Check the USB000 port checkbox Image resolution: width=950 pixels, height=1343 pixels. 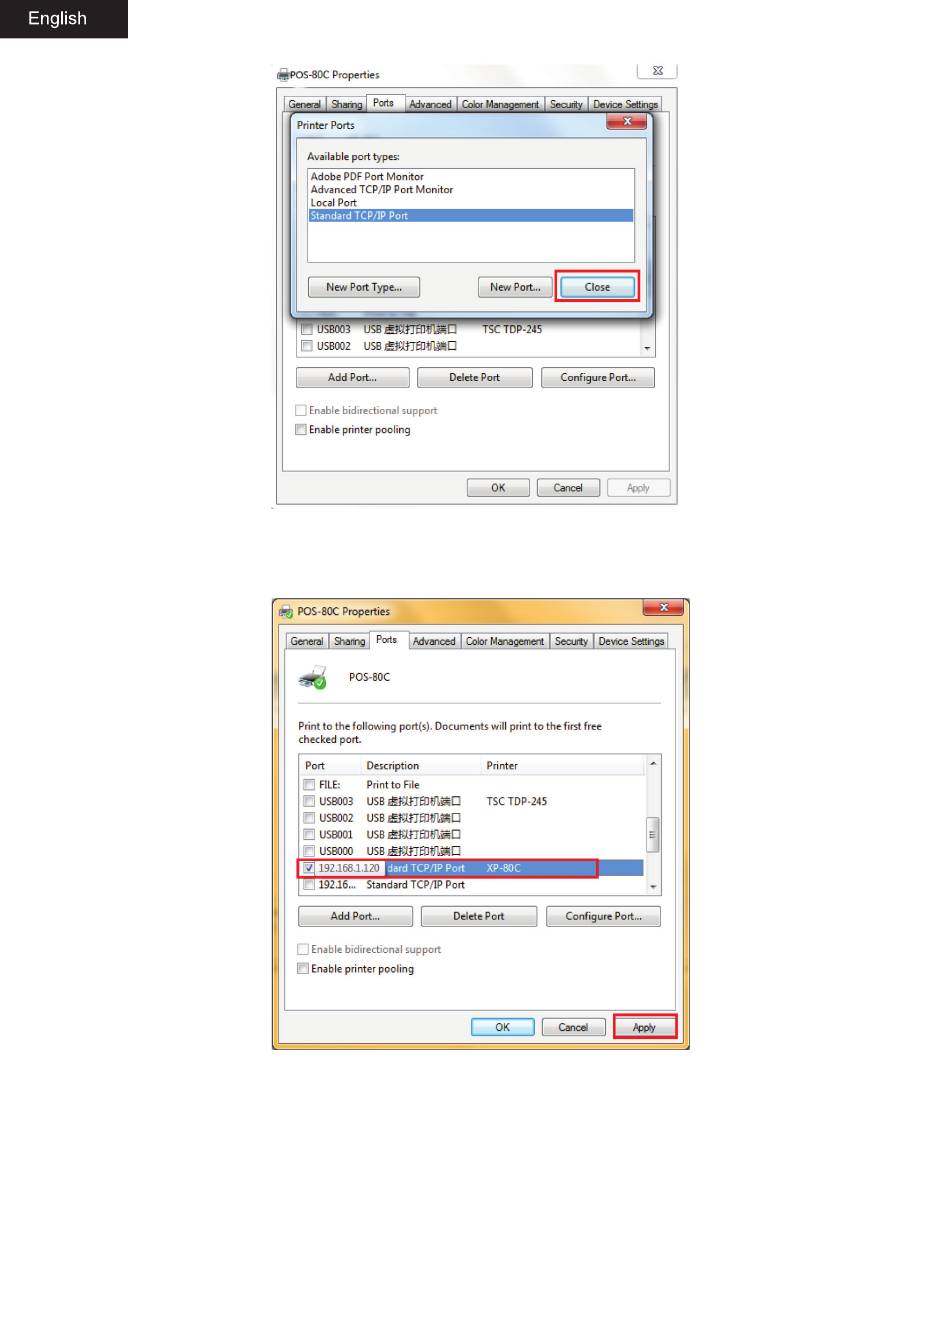point(309,851)
